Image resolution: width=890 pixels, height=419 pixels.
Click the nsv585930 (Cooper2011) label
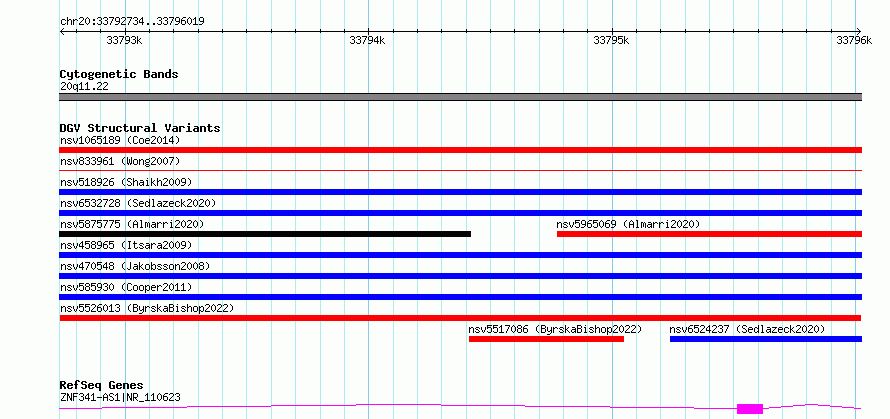click(x=126, y=287)
